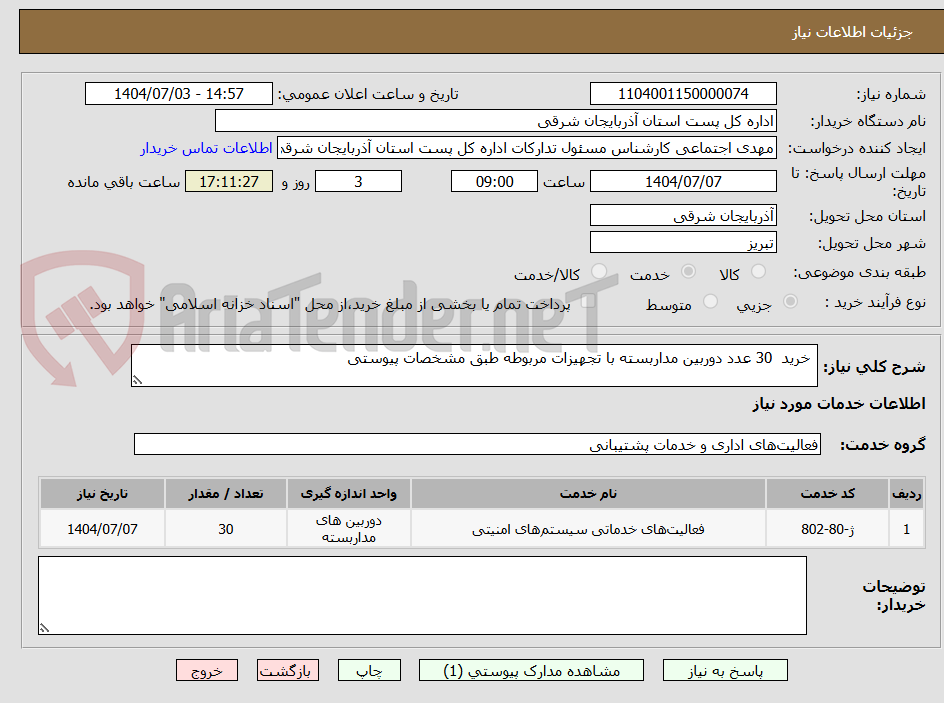Image resolution: width=944 pixels, height=703 pixels.
Task: Click the resize grip of توضیحات خریدار box
Action: [x=42, y=626]
